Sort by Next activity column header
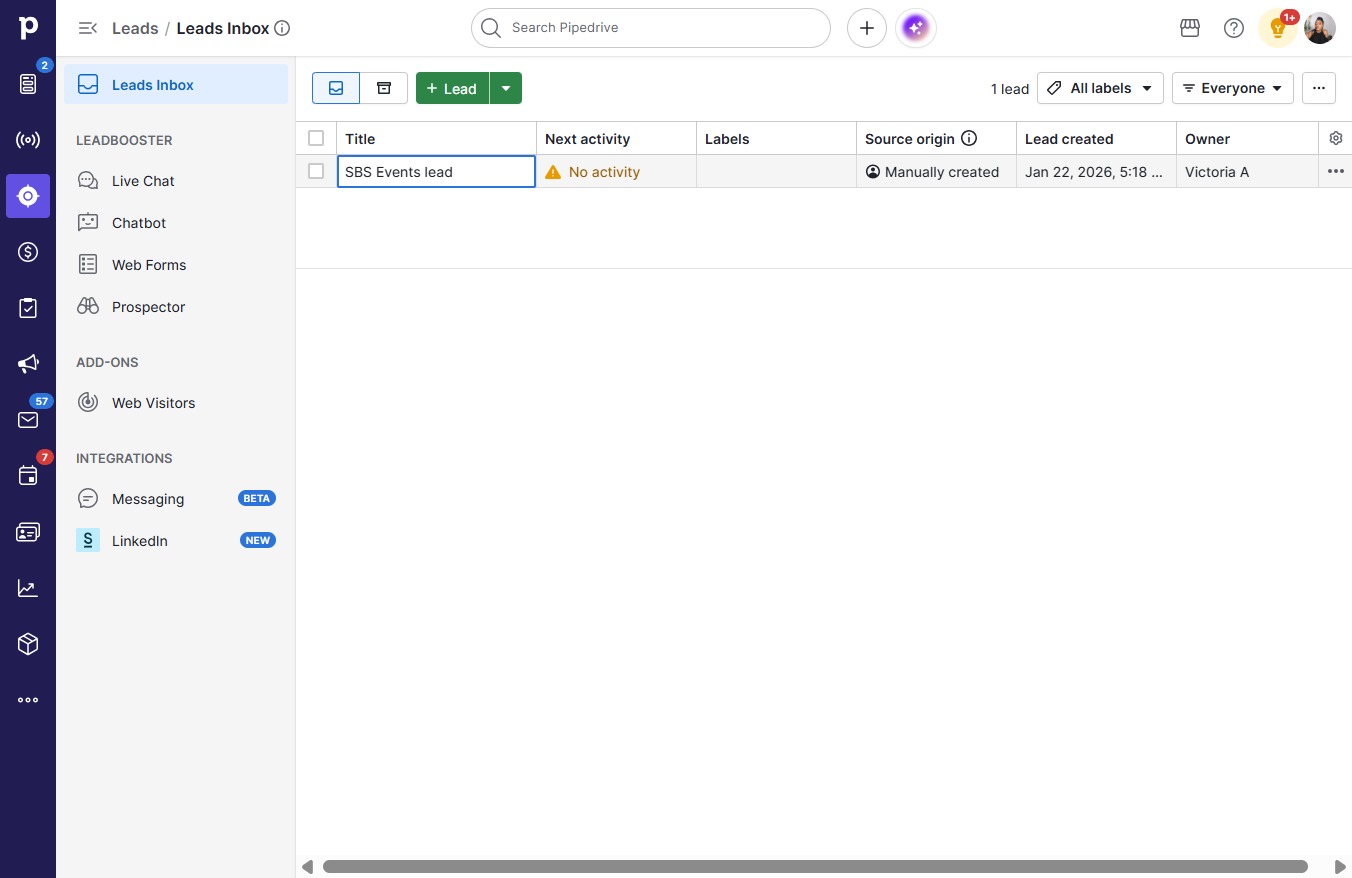1352x878 pixels. 616,139
